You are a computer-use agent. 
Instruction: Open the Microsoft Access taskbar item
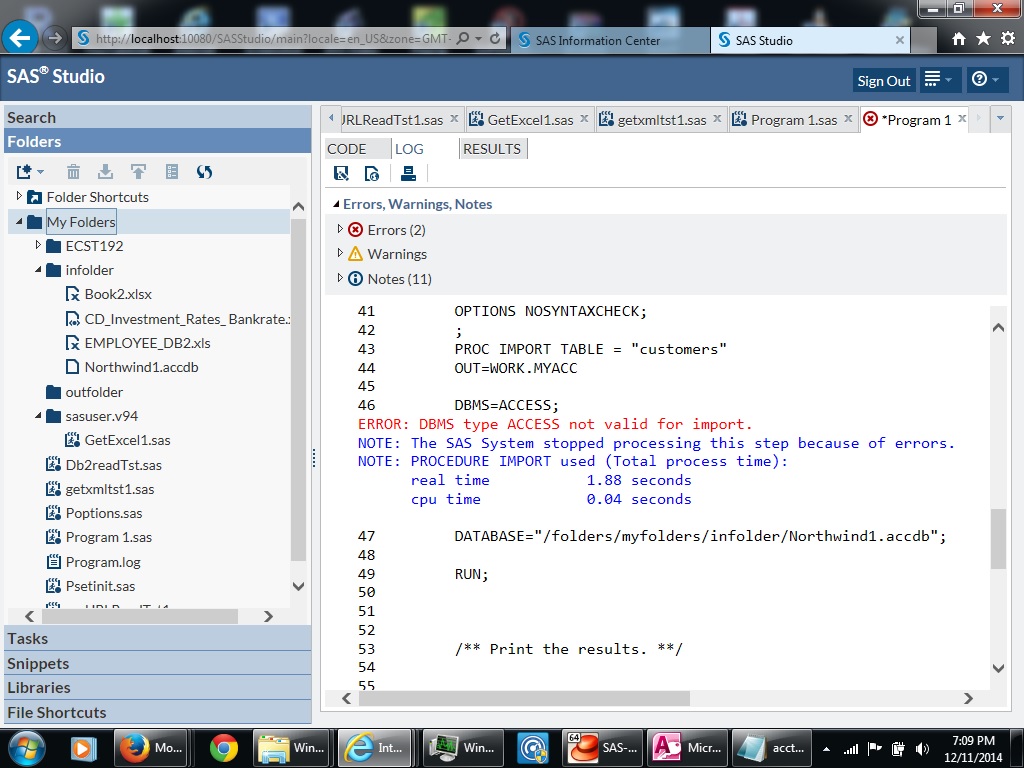686,748
